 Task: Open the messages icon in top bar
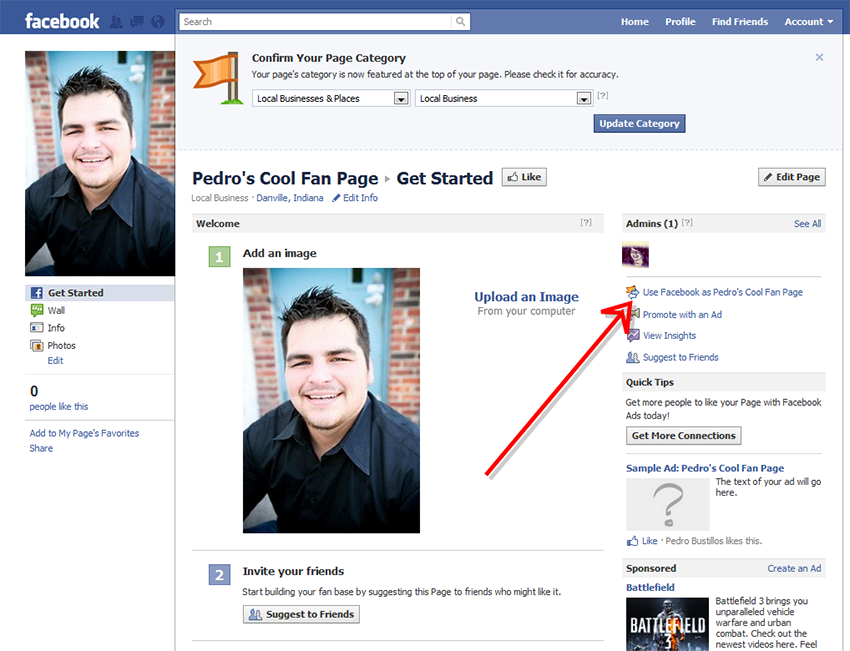(137, 22)
